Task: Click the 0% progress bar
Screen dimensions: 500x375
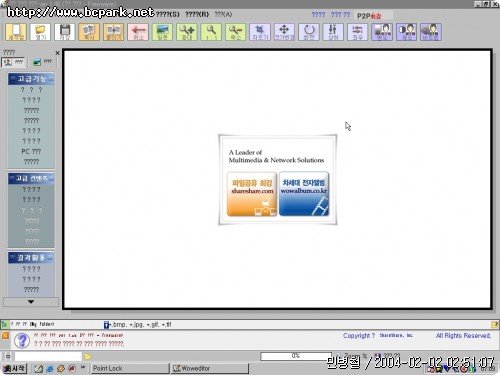Action: [296, 356]
